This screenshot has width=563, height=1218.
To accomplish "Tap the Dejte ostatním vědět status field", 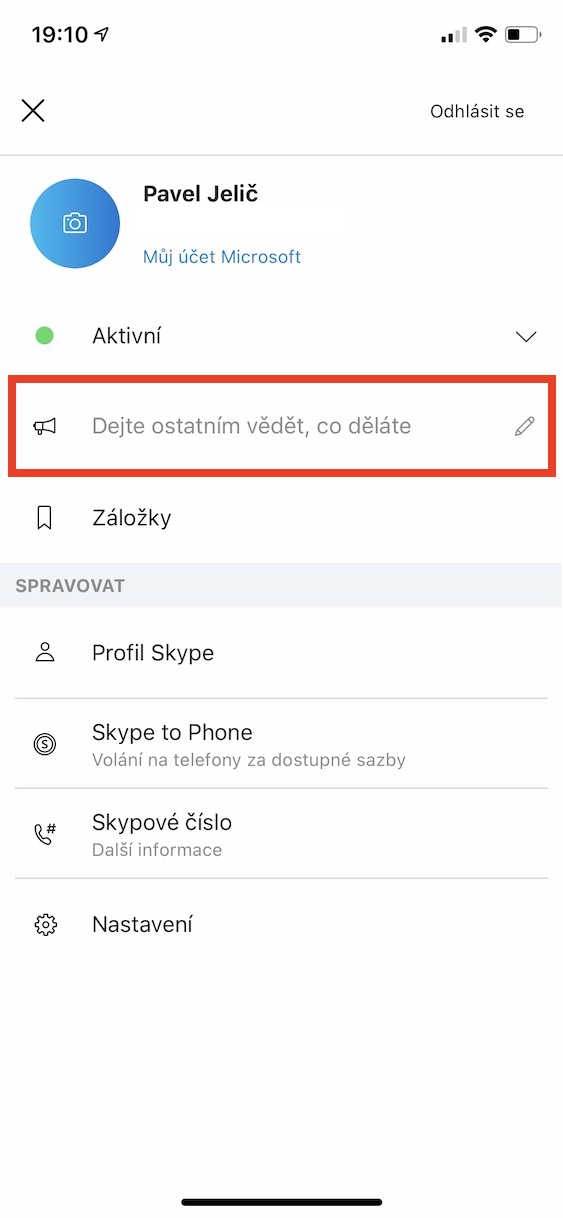I will (x=280, y=427).
